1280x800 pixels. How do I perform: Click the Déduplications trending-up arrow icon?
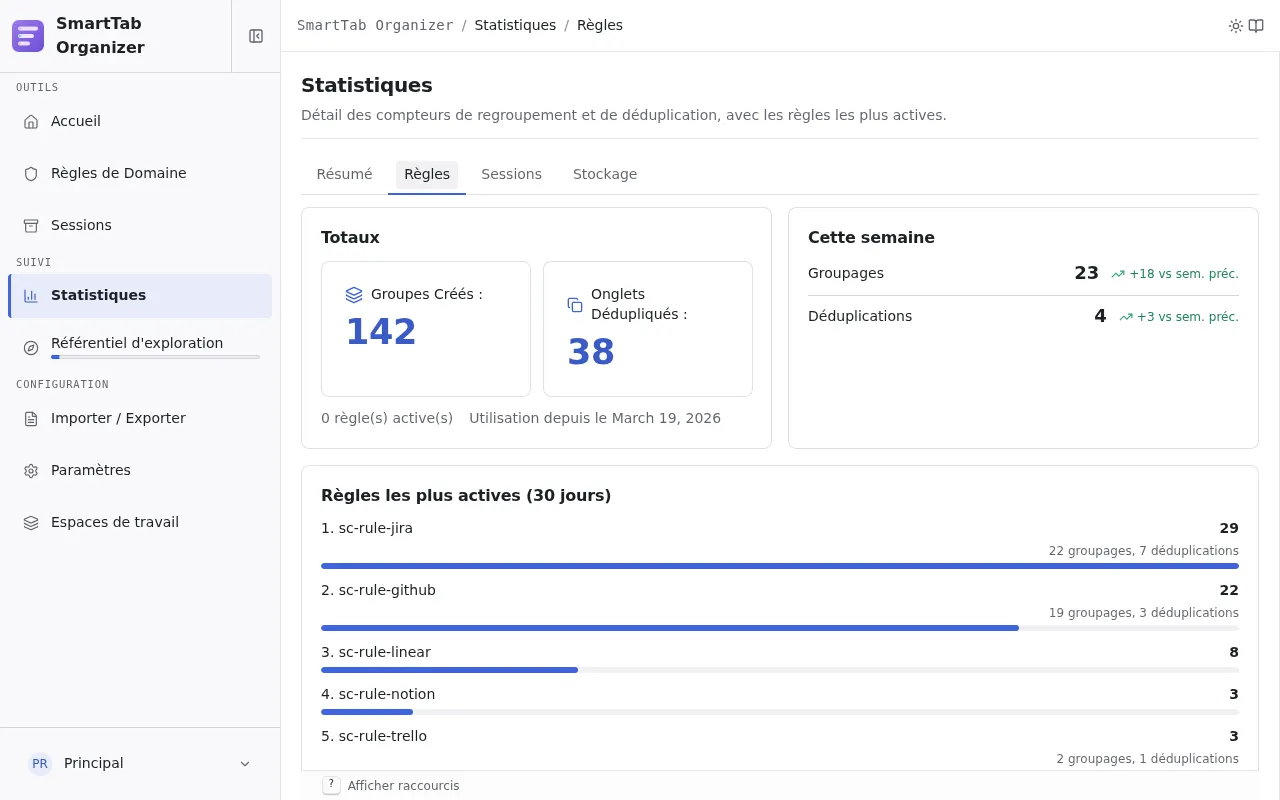[1126, 317]
